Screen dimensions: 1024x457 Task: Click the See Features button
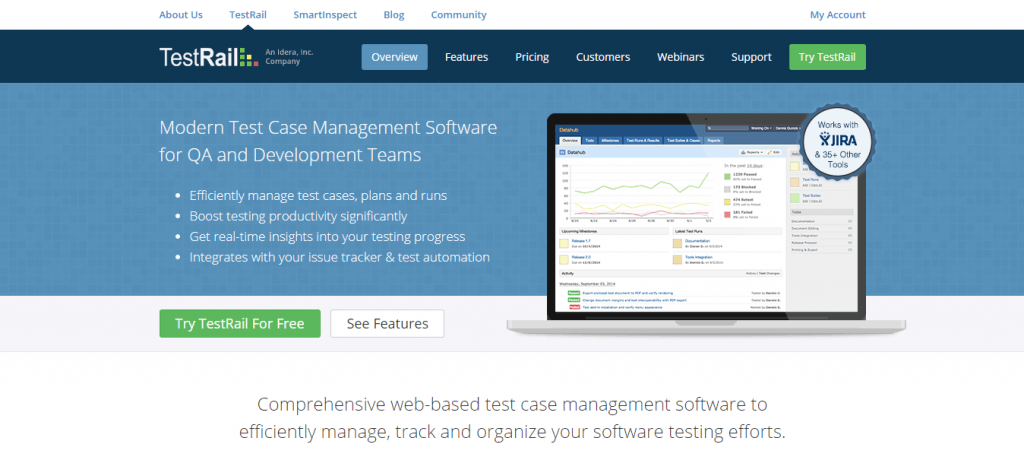(387, 323)
